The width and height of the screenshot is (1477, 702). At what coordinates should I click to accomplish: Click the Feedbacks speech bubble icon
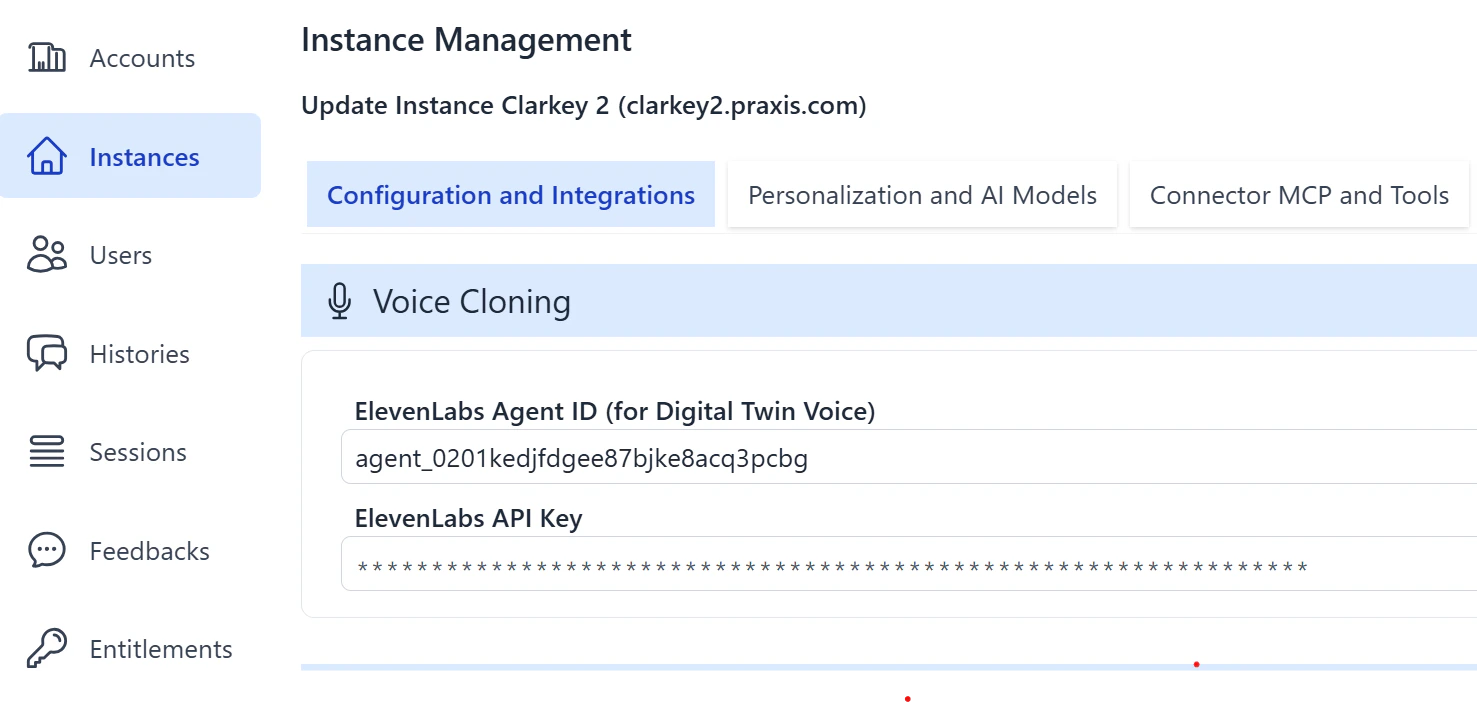(x=47, y=551)
